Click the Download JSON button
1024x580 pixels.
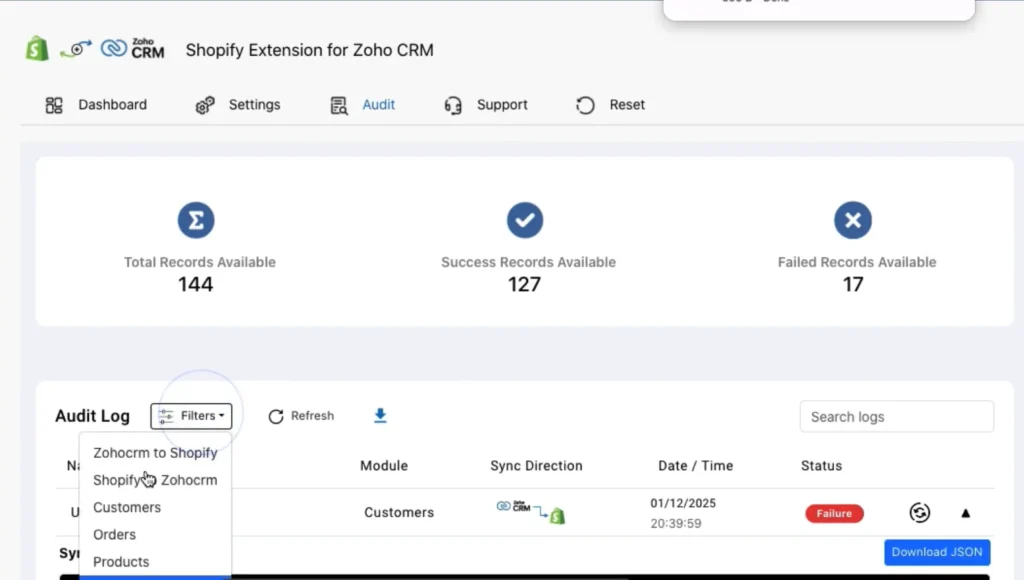936,551
